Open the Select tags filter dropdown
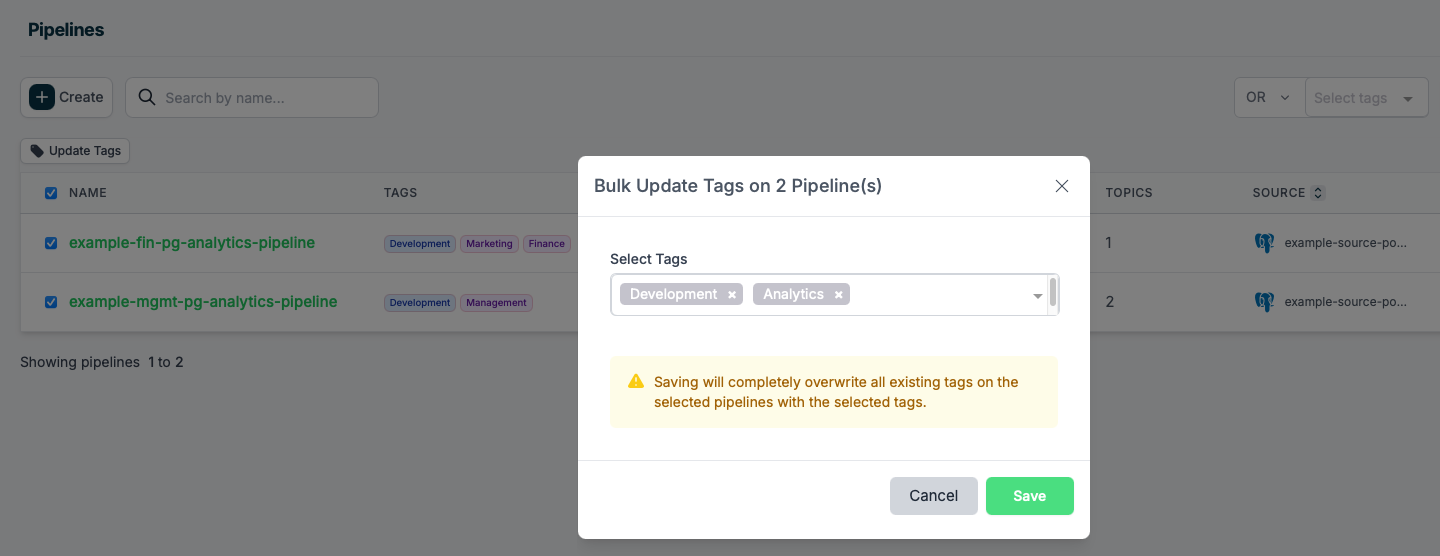Screen dimensions: 1440x556 click(x=1367, y=97)
